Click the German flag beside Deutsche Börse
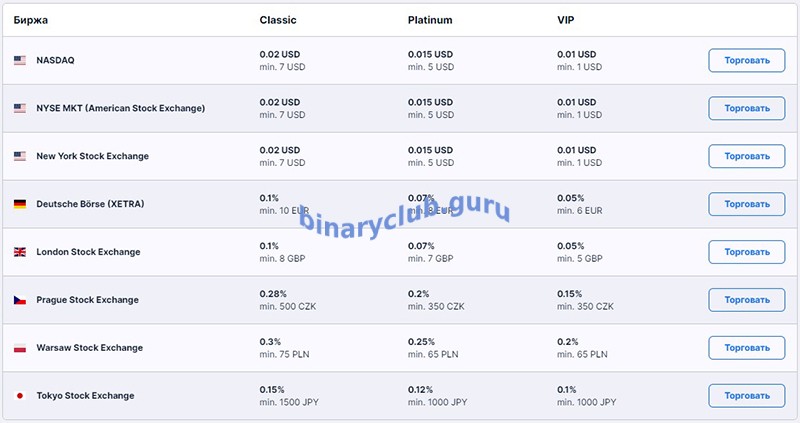800x423 pixels. (x=19, y=204)
